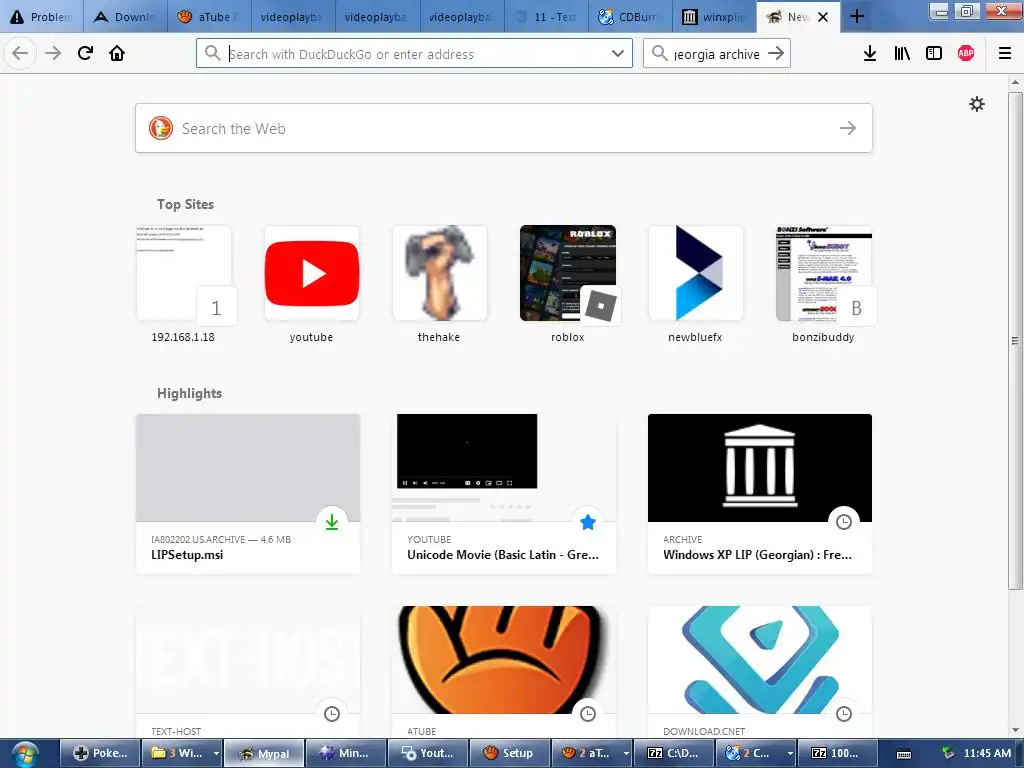Open the Windows Start orb
Screen dimensions: 1024x768
[x=25, y=754]
